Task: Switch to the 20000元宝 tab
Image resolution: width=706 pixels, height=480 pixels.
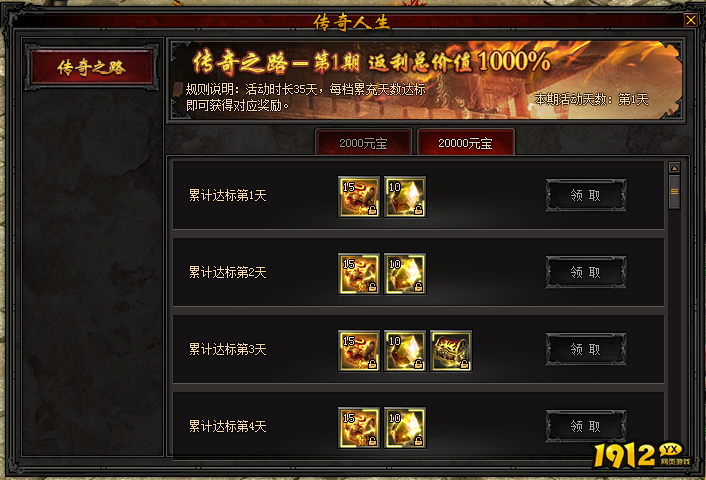Action: pos(466,143)
